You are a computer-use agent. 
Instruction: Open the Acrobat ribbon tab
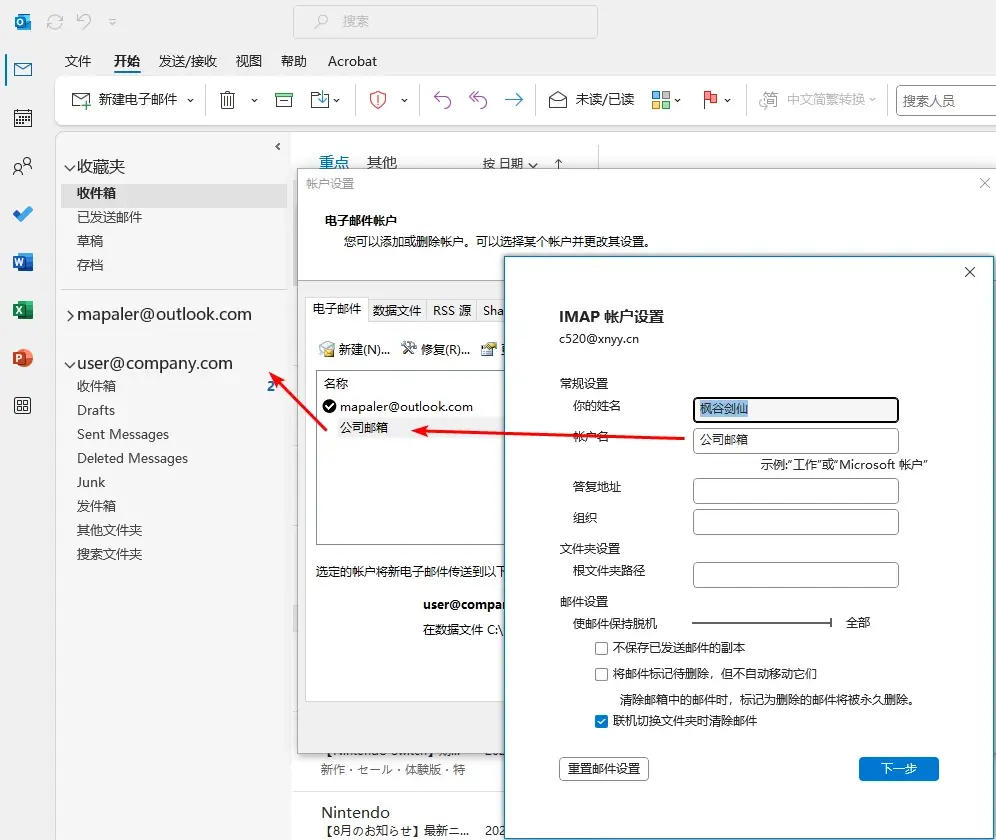point(351,61)
